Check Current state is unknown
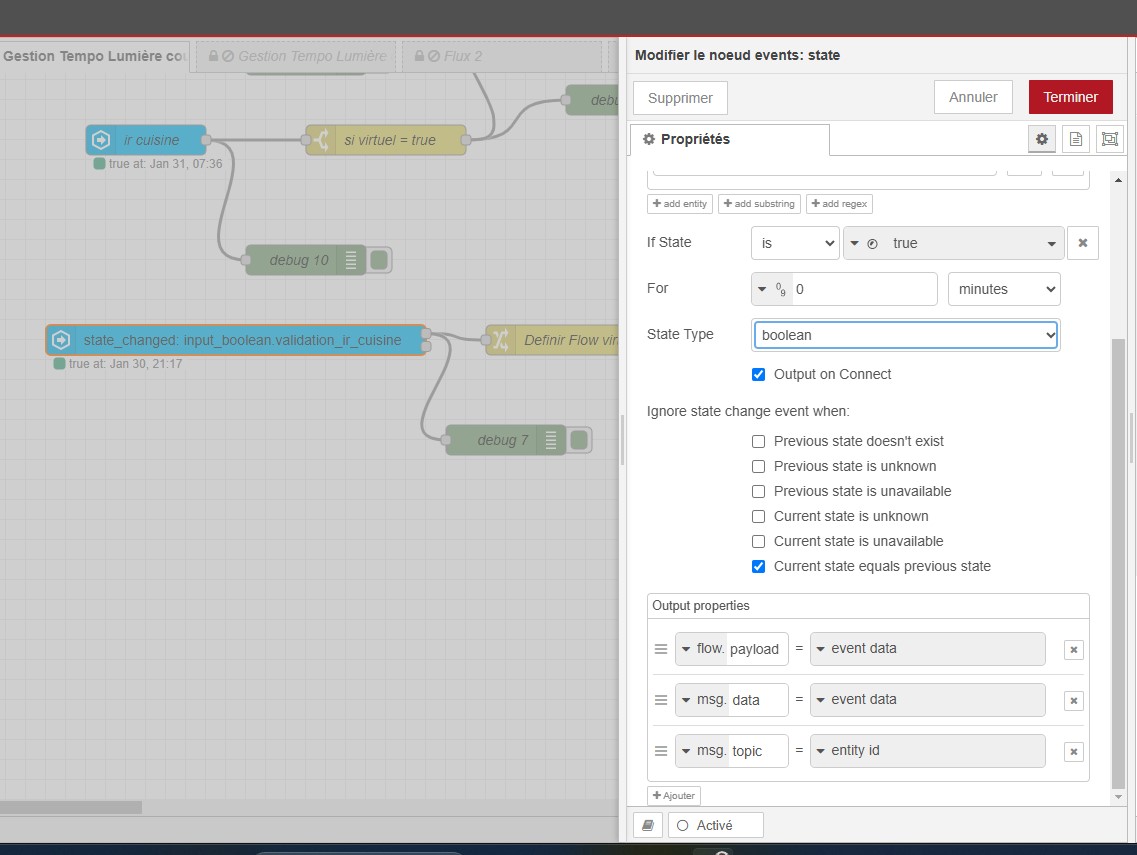This screenshot has height=855, width=1137. (x=758, y=516)
